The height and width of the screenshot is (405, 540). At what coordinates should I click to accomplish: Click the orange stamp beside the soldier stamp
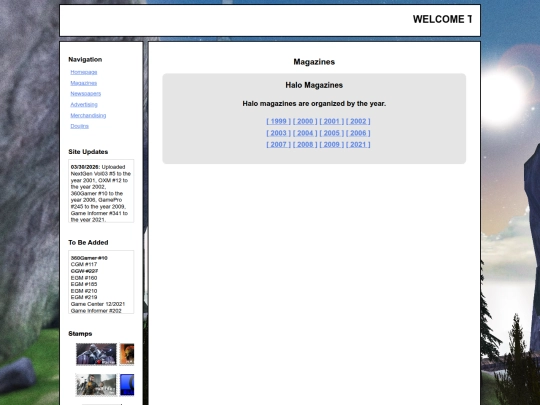127,354
